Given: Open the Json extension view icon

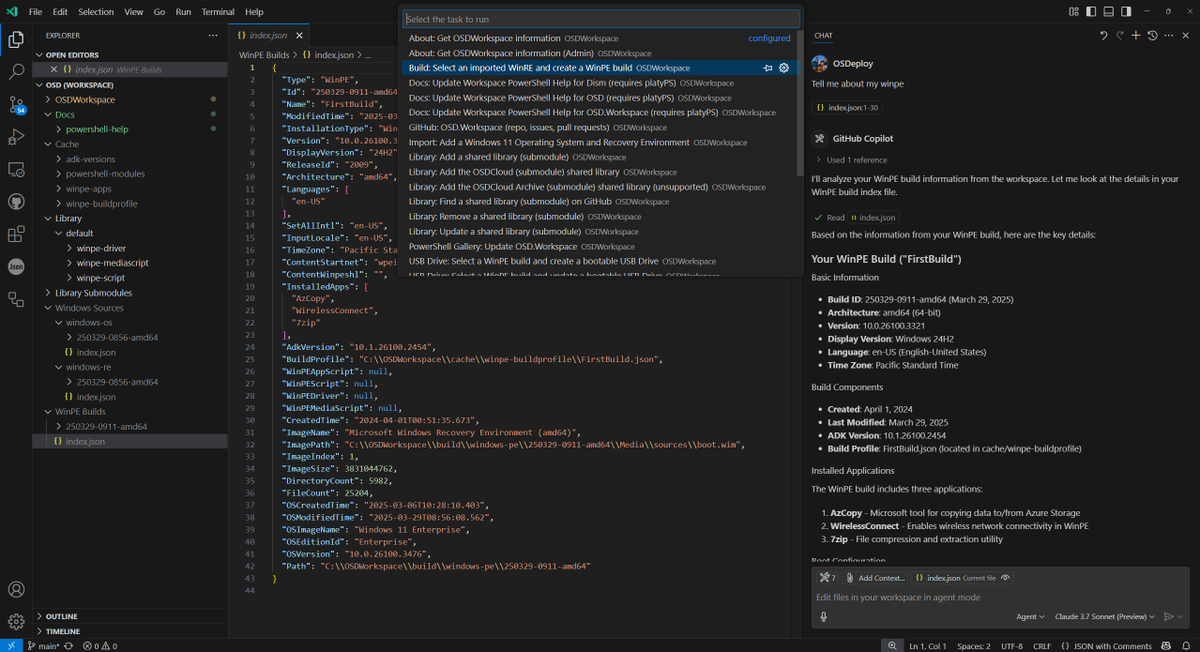Looking at the screenshot, I should click(x=16, y=267).
